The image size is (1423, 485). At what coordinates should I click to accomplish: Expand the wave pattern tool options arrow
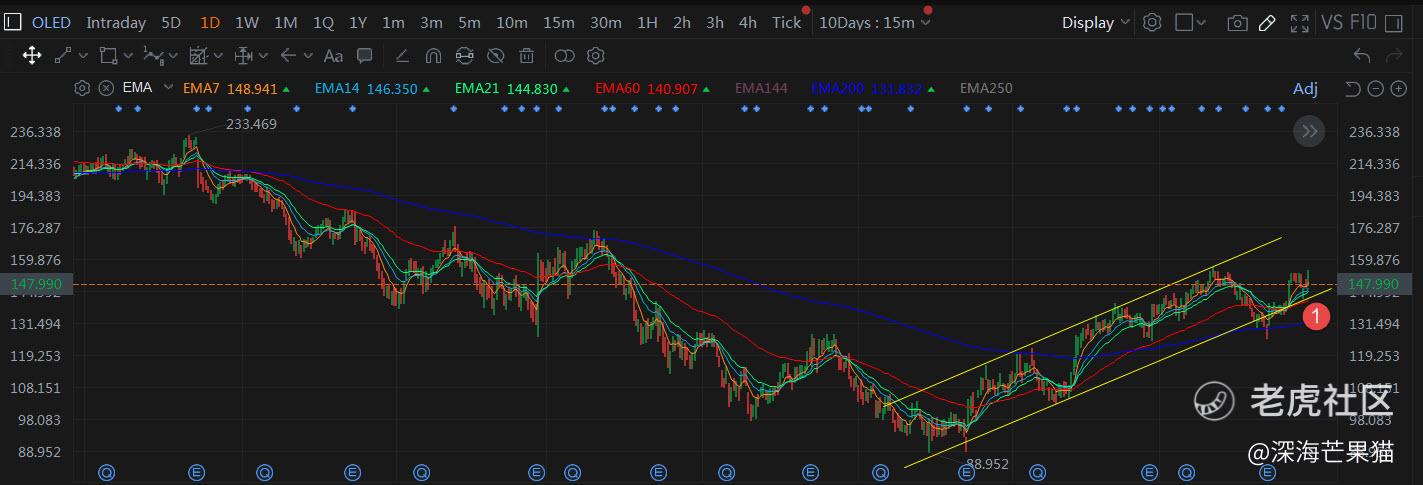coord(173,56)
